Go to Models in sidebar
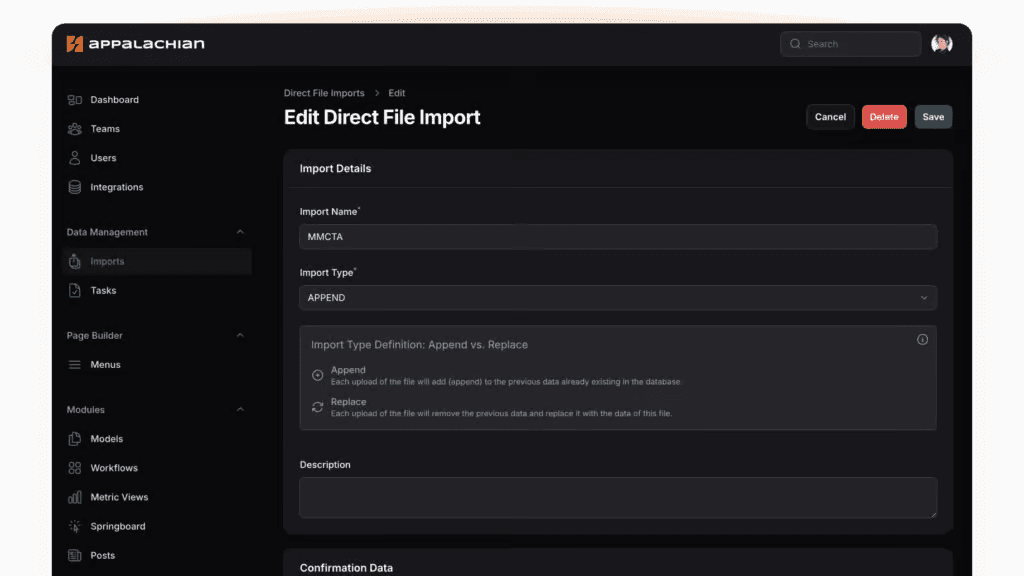Screen dimensions: 1024x576 coord(106,439)
